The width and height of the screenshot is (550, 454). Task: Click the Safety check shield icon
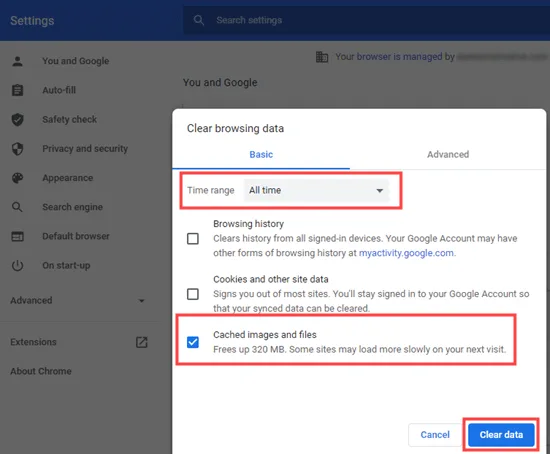[17, 119]
